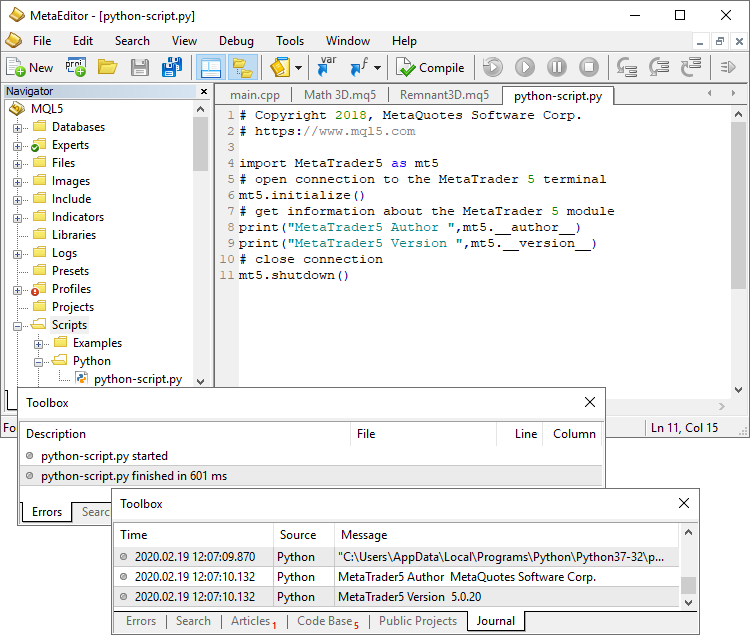
Task: Click the stop debugging icon
Action: (589, 68)
